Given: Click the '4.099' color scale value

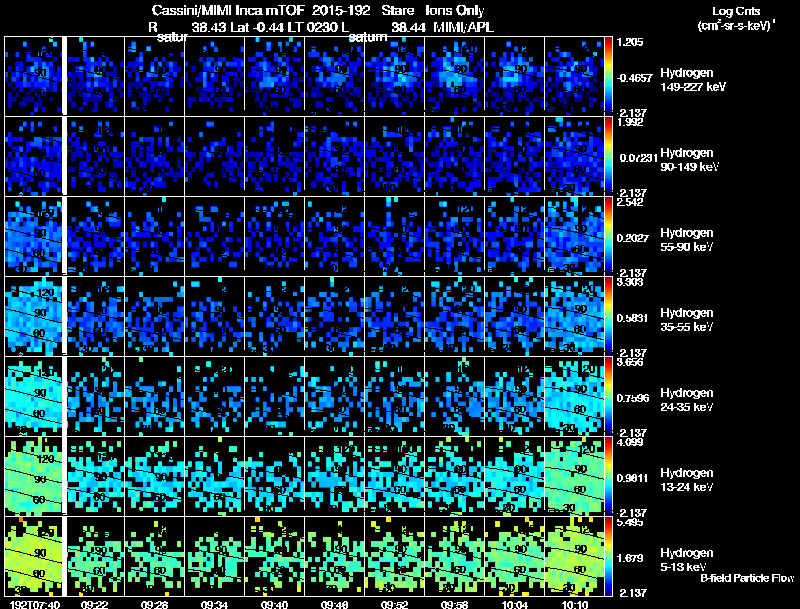Looking at the screenshot, I should [631, 442].
